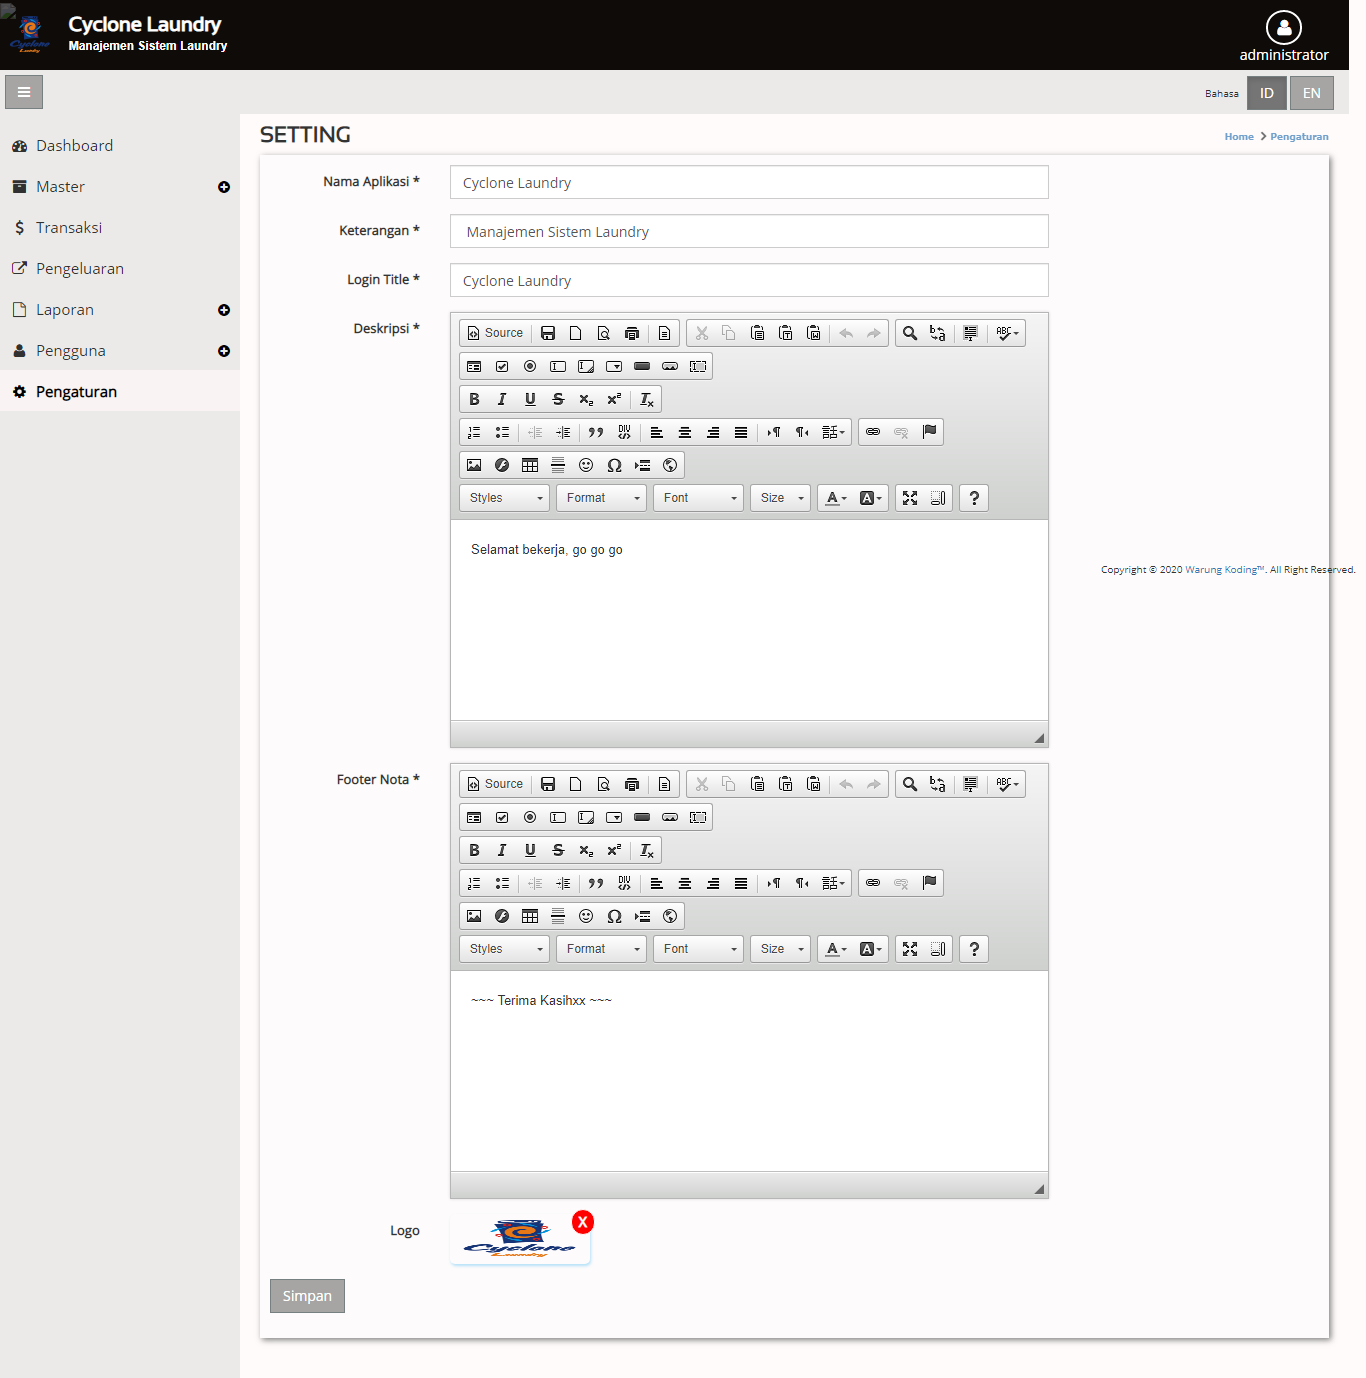1366x1378 pixels.
Task: Toggle Source mode in the Footer Nota editor
Action: (496, 784)
